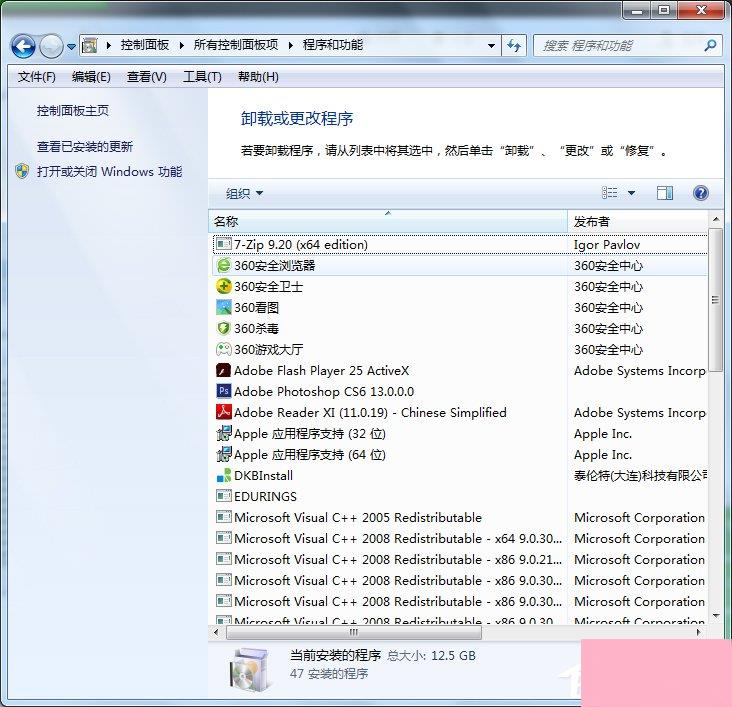Select the 360杀毒 shield icon
Screen dimensions: 732x707
point(224,328)
